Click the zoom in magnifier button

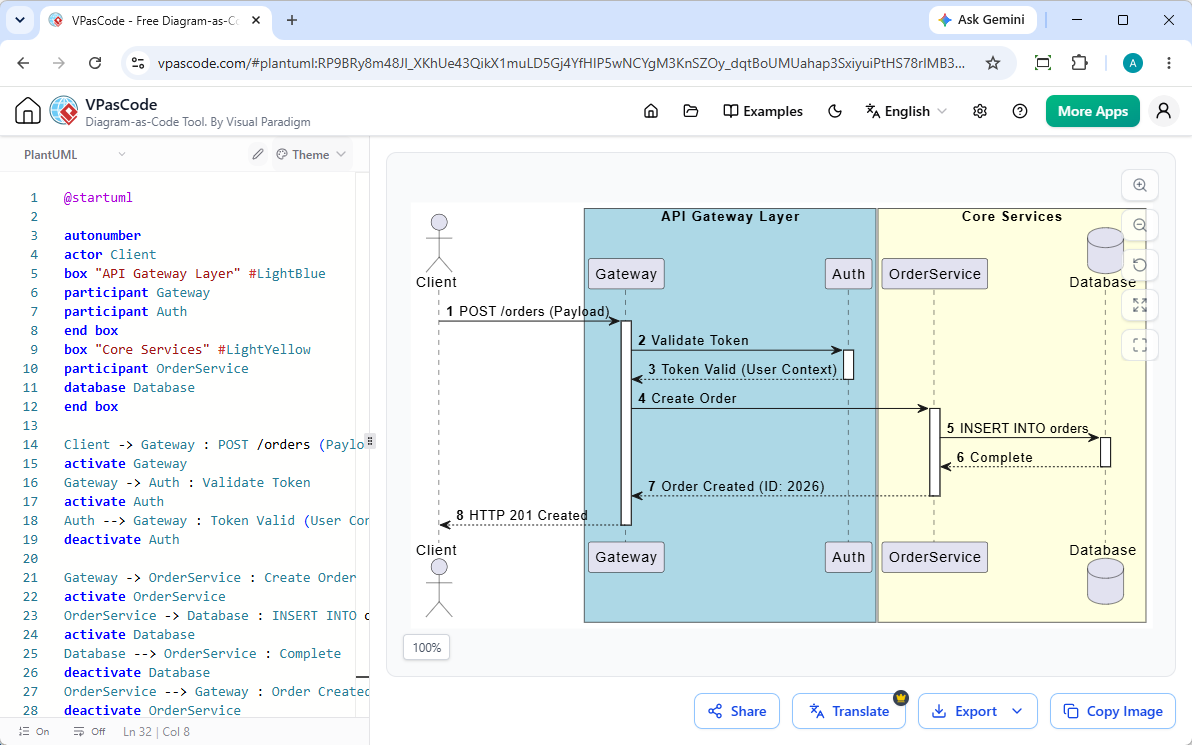tap(1140, 185)
